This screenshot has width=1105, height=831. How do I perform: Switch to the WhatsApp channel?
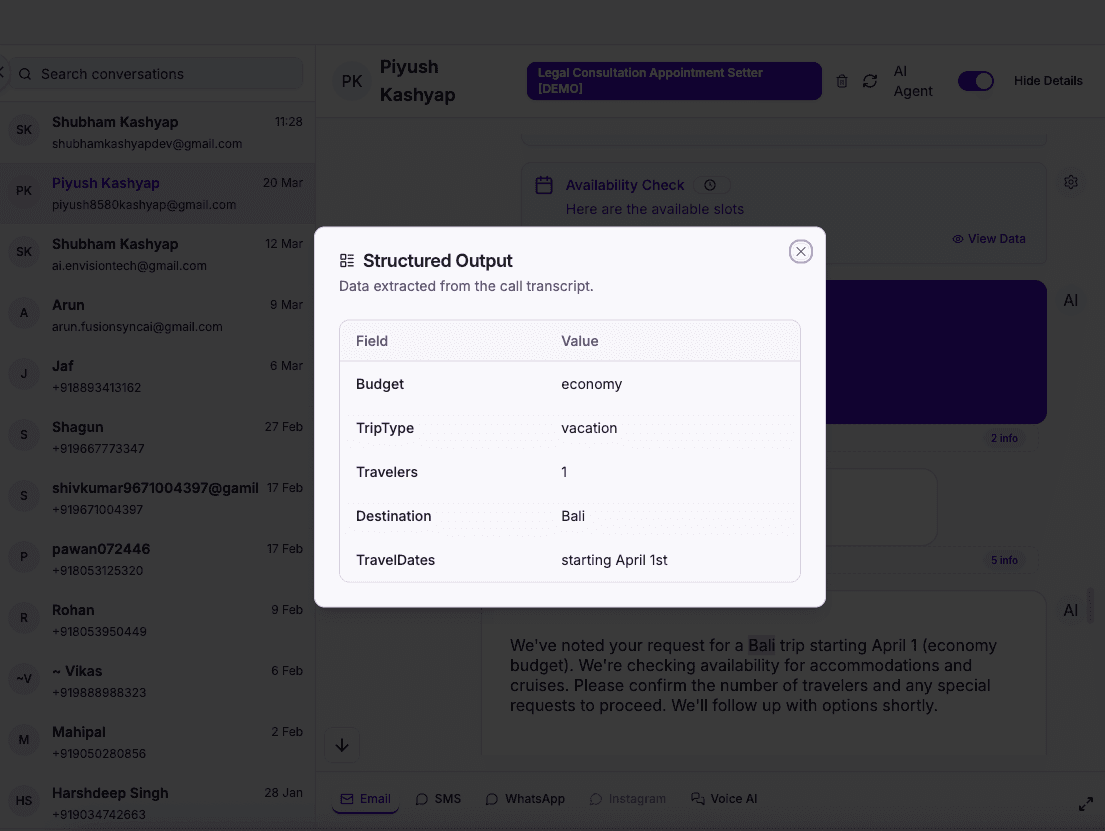(x=524, y=798)
